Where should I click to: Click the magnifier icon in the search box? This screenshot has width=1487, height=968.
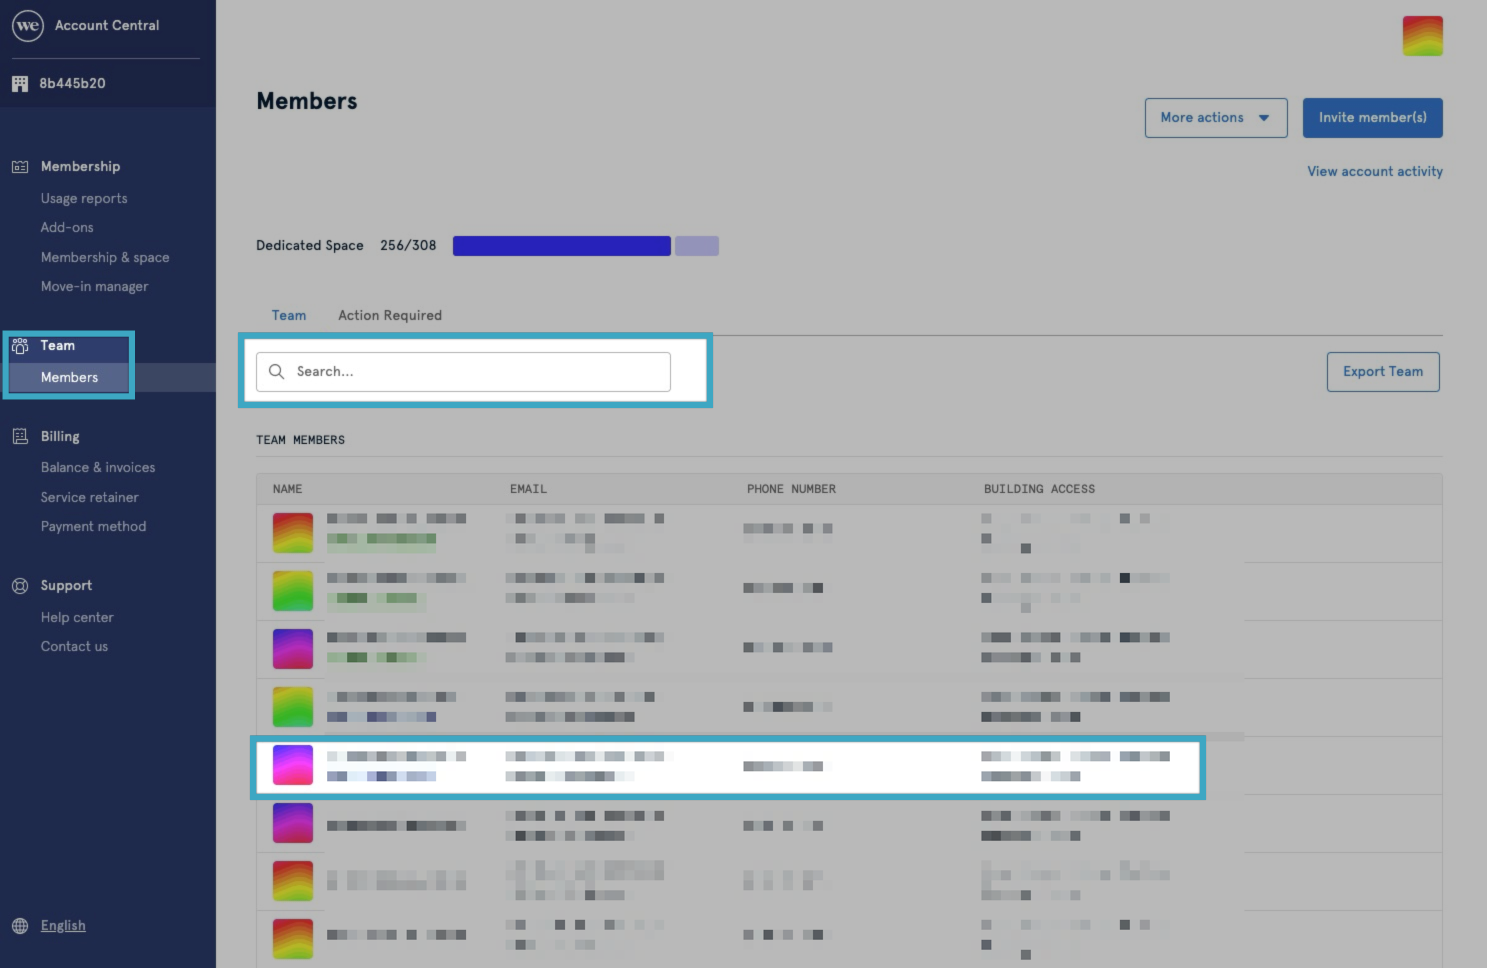click(x=277, y=371)
